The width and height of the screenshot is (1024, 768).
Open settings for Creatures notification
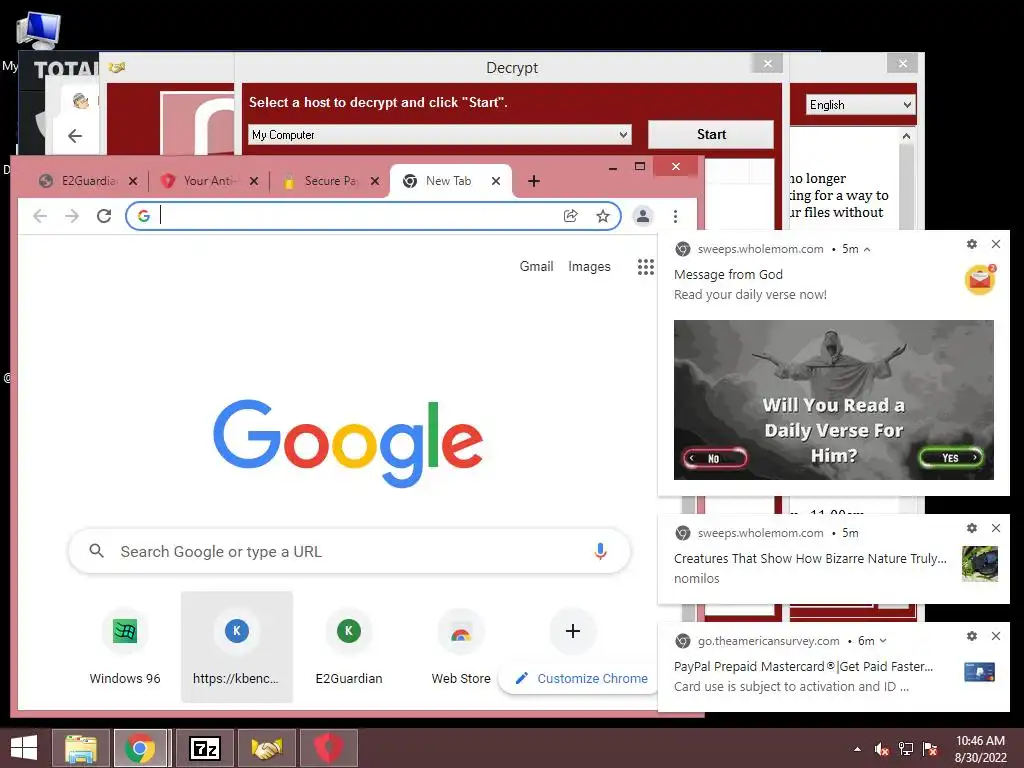(972, 528)
